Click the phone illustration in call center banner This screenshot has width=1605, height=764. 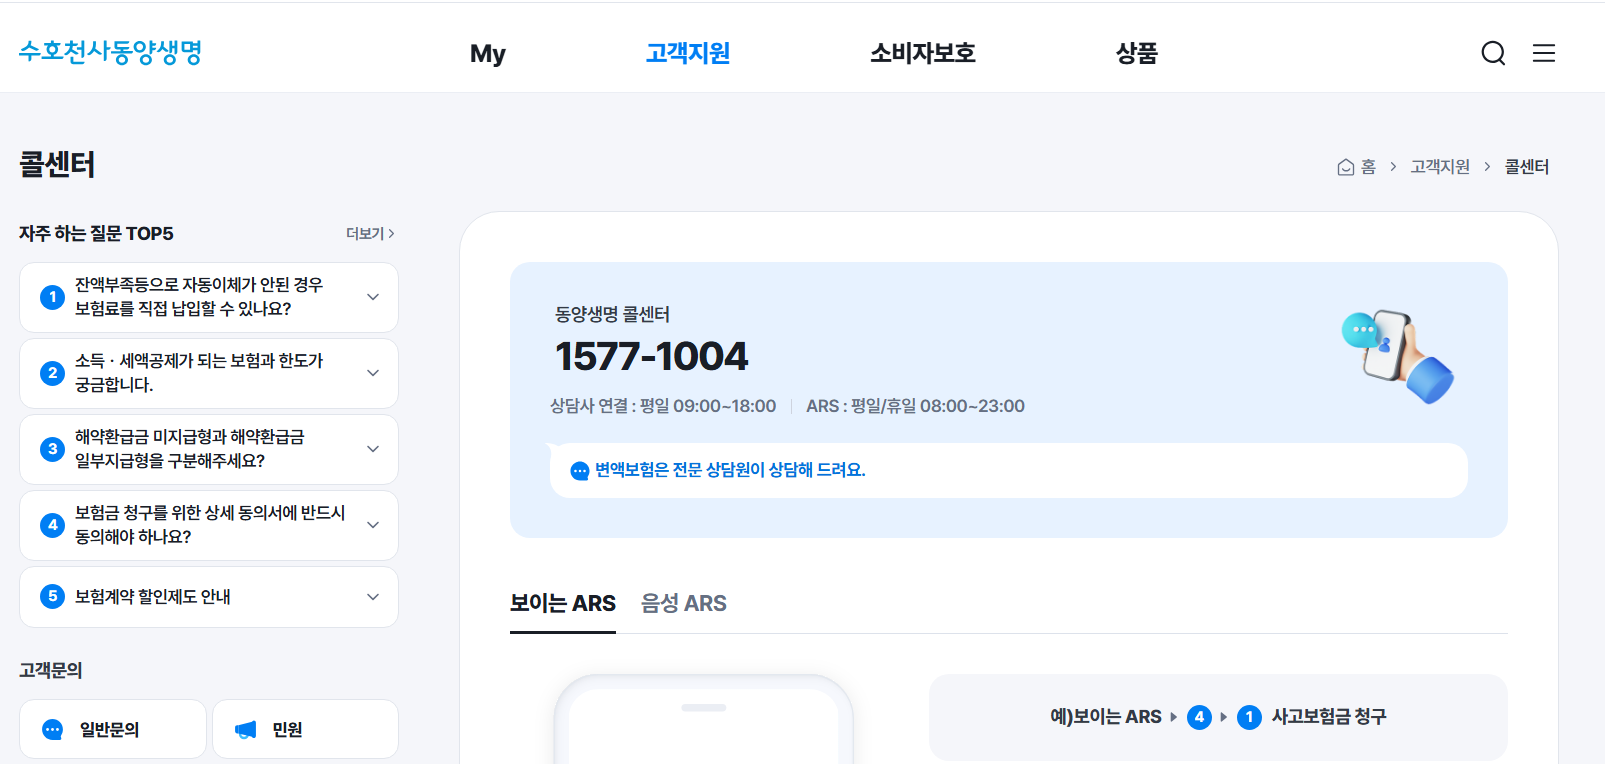pos(1397,356)
